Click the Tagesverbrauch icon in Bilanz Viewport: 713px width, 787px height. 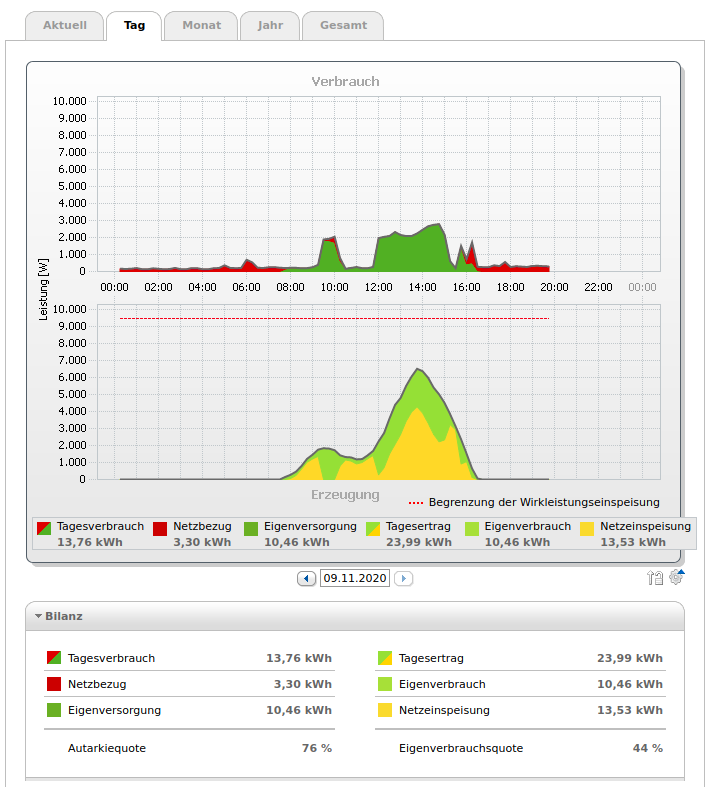(54, 658)
